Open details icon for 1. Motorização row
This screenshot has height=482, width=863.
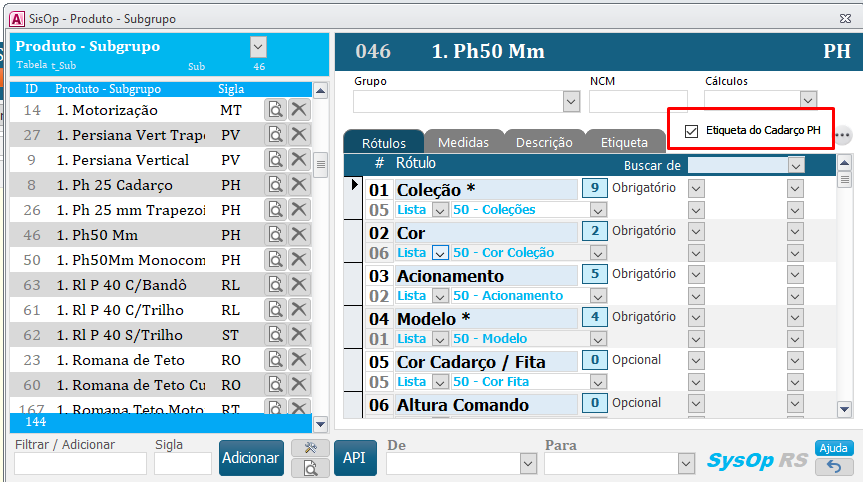tap(275, 110)
